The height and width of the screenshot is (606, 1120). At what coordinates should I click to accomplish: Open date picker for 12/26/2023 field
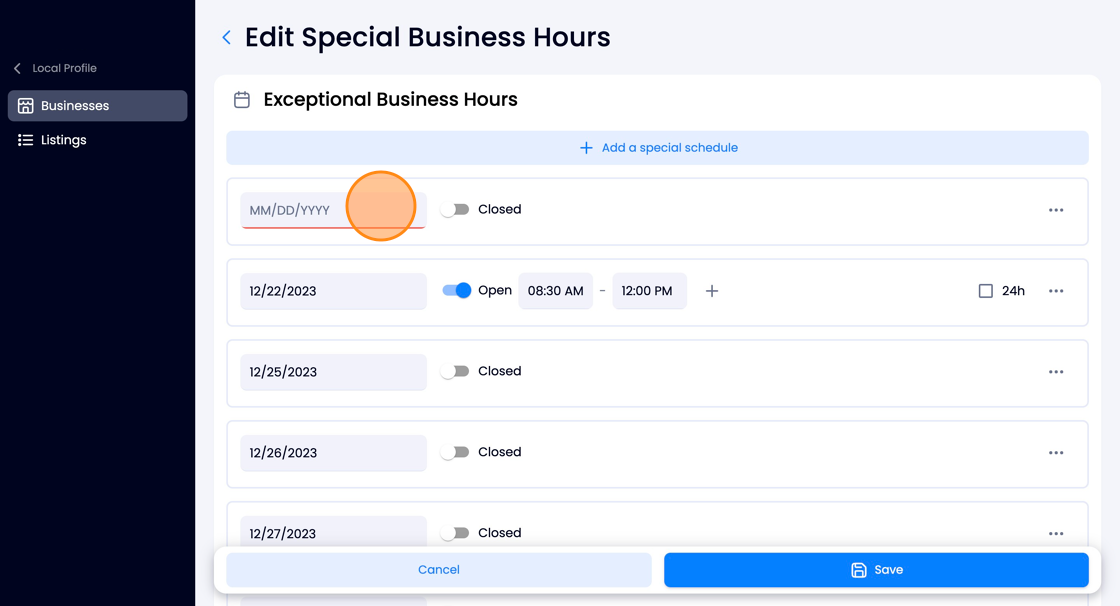coord(334,452)
